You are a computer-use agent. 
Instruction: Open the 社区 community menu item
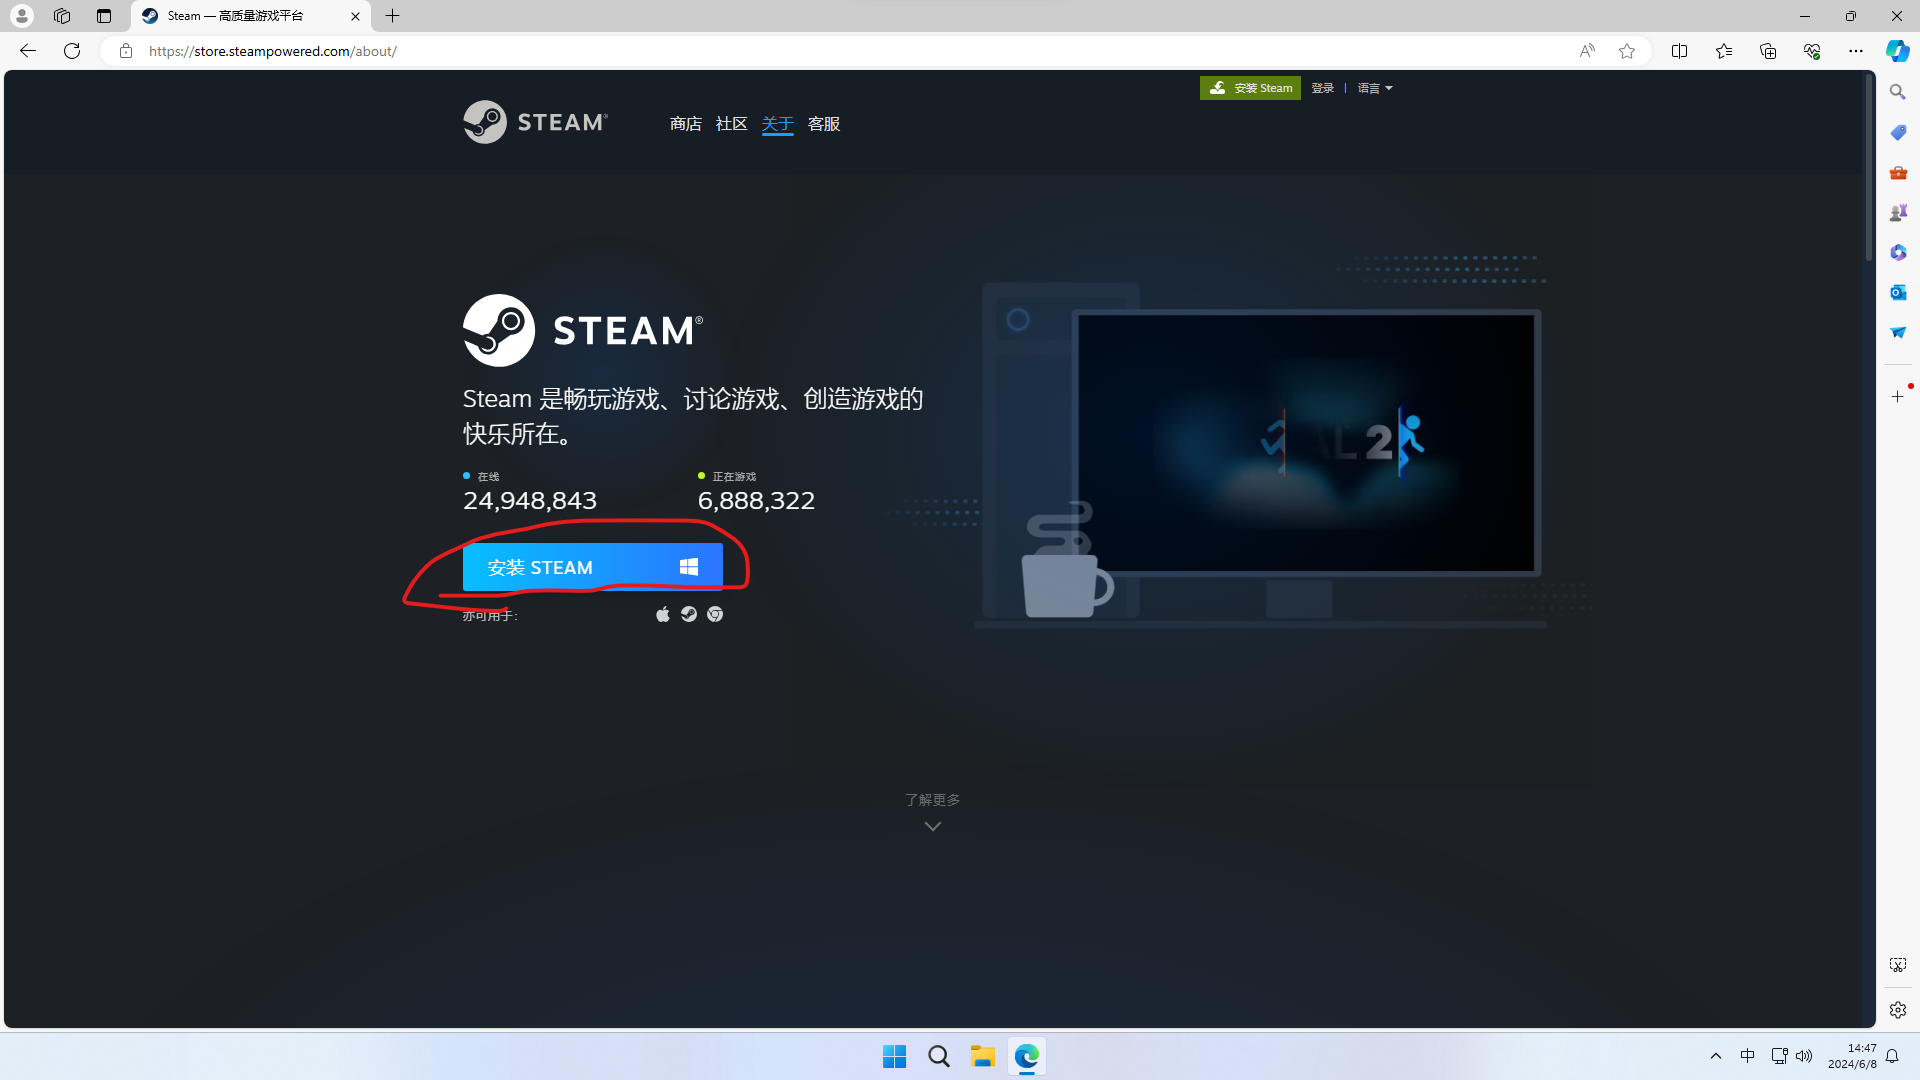(x=731, y=124)
